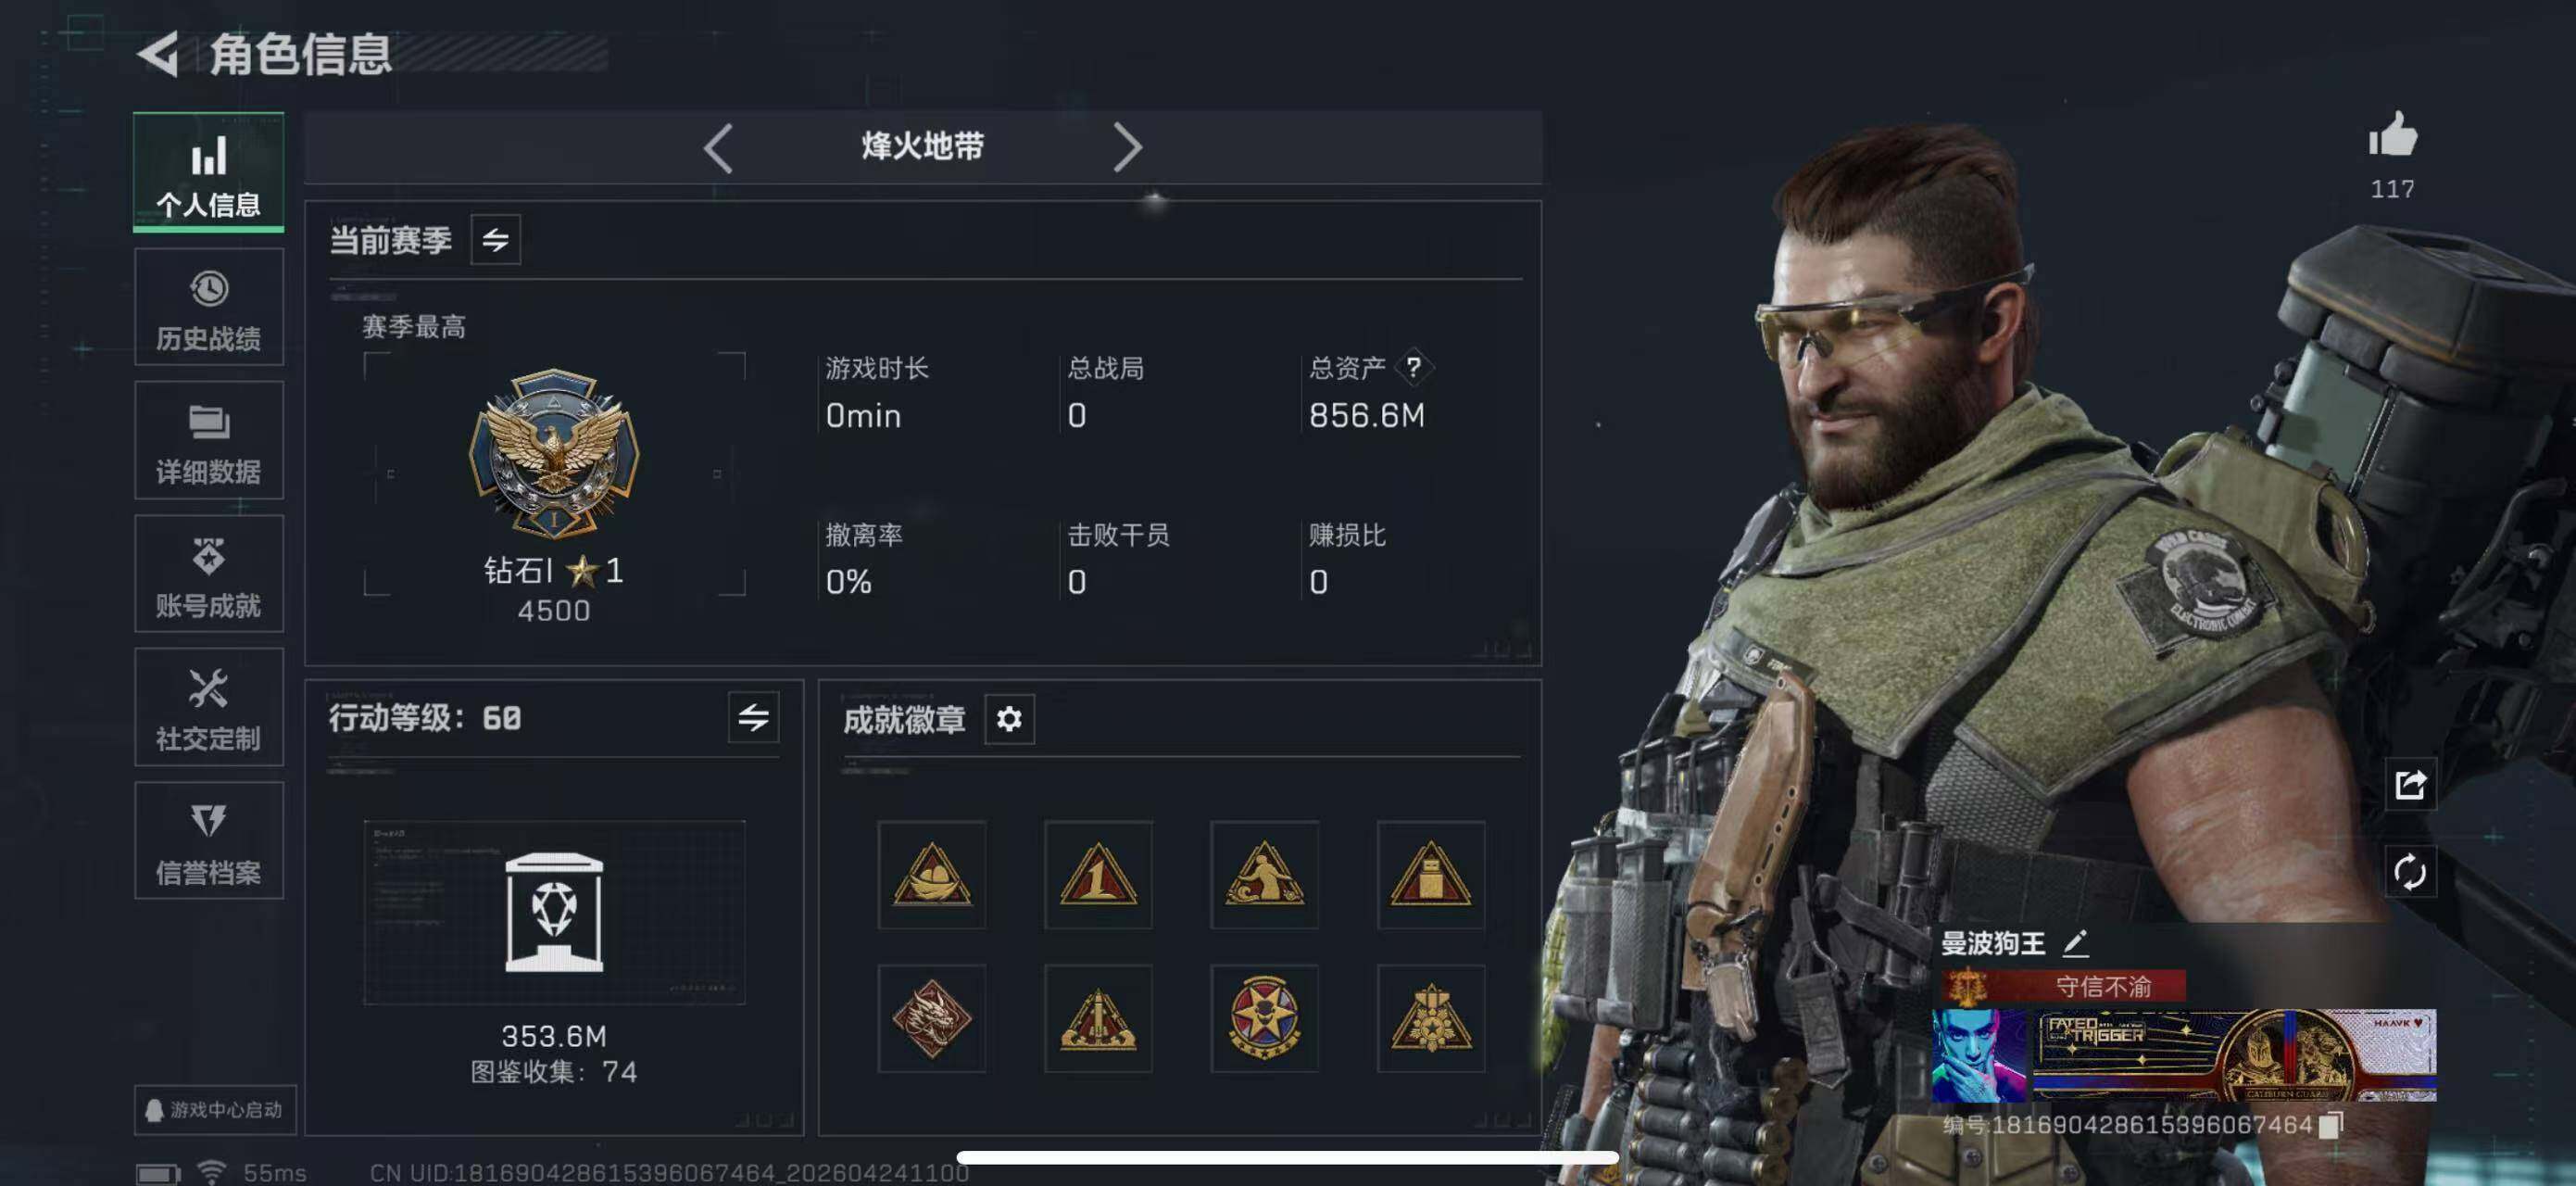
Task: Open the 详细数据 tab
Action: point(209,440)
